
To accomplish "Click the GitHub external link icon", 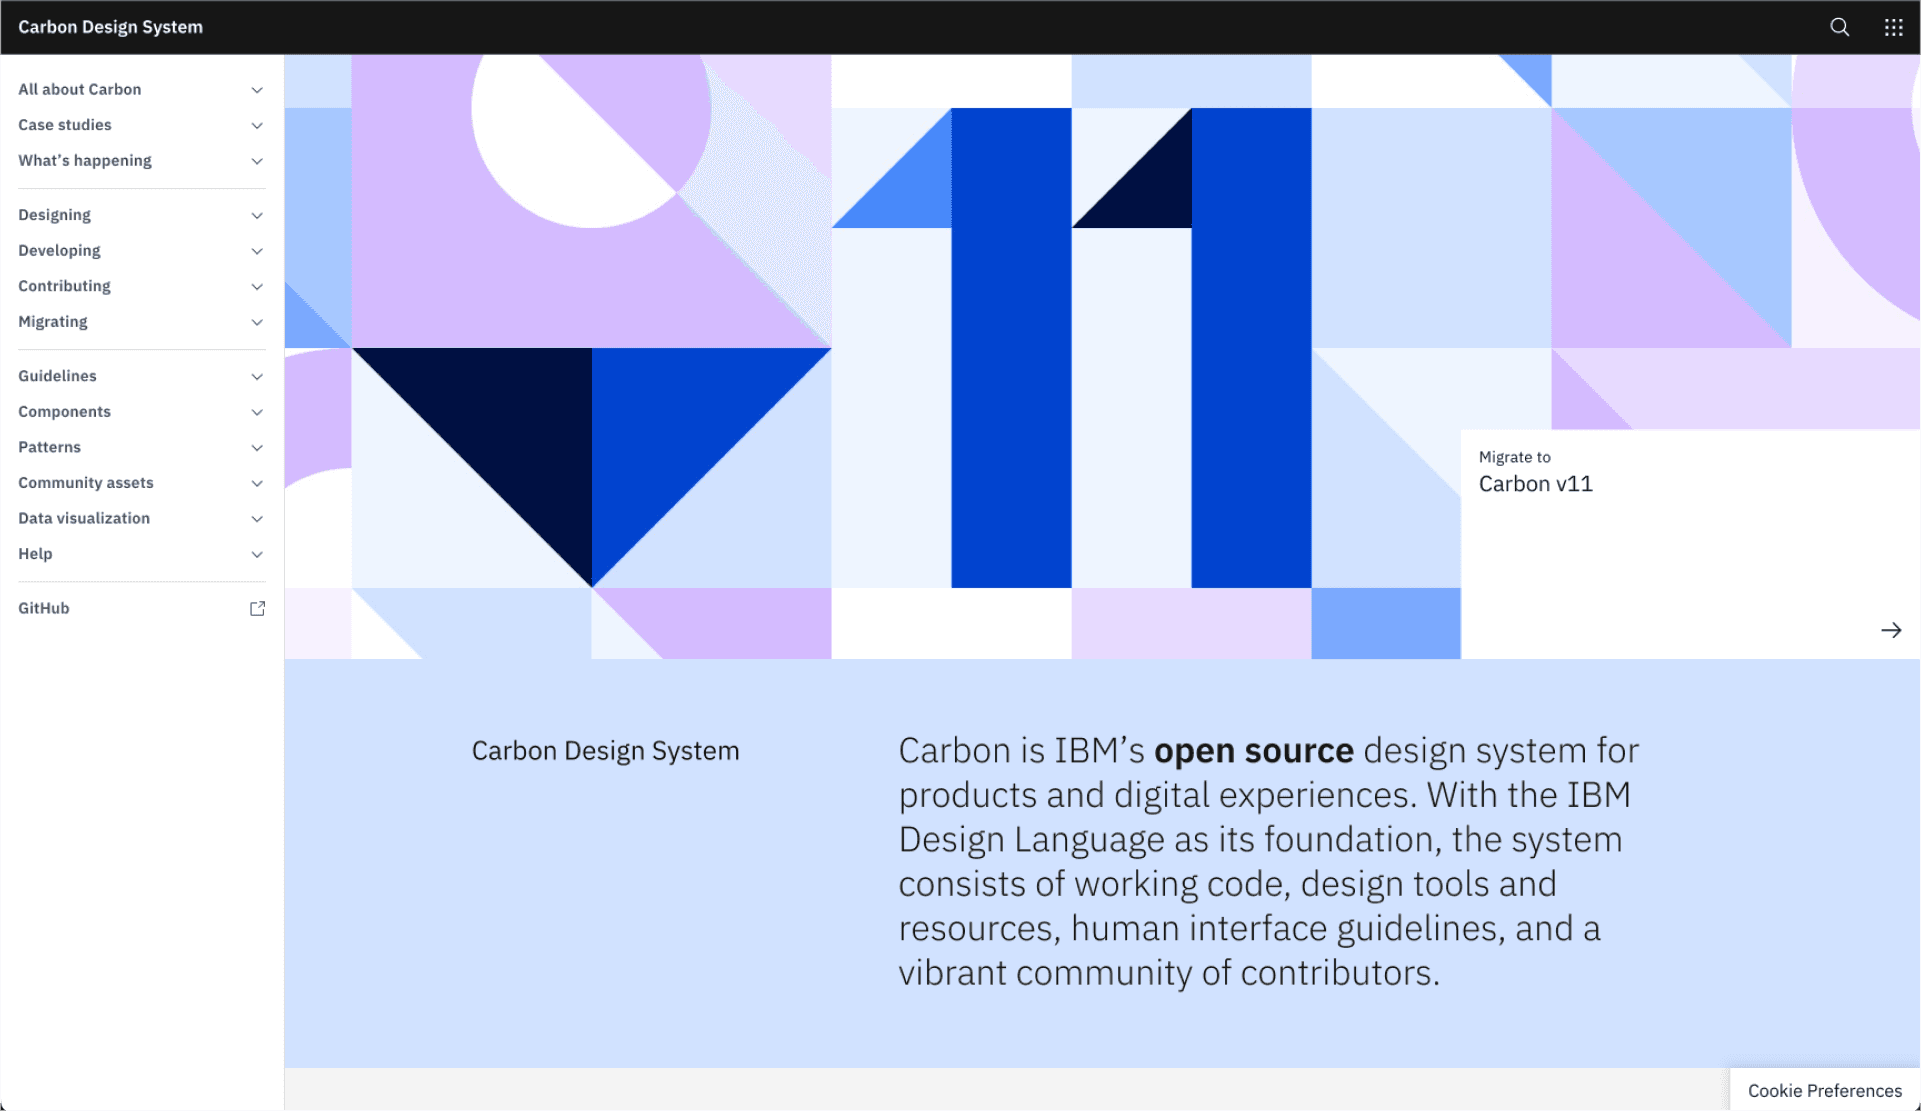I will click(257, 608).
